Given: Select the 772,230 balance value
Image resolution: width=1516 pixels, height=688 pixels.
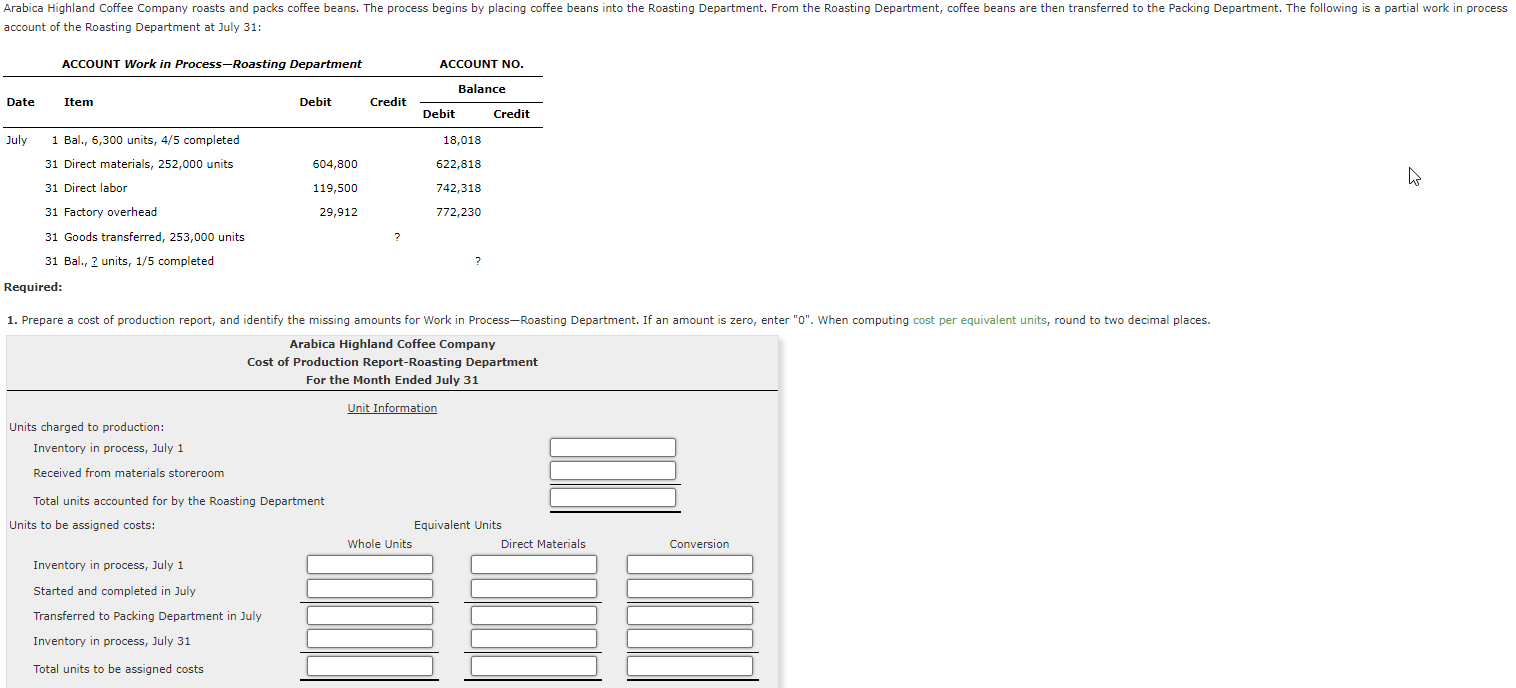Looking at the screenshot, I should [x=459, y=212].
